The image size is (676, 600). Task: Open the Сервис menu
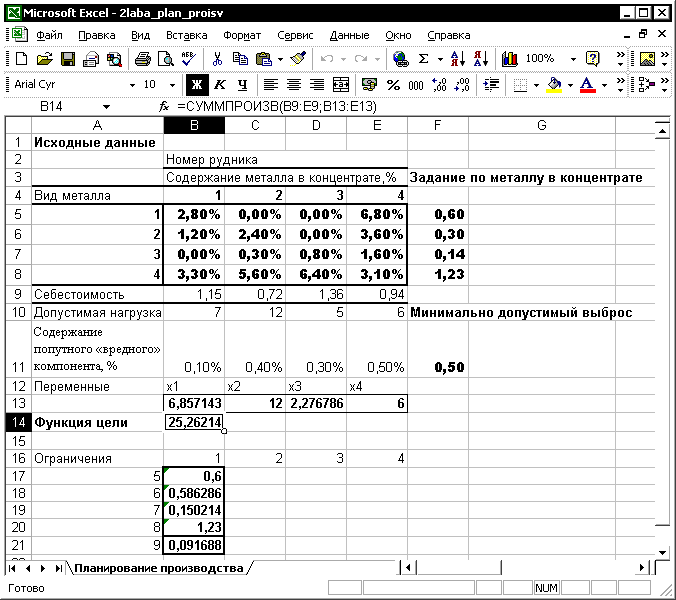click(x=295, y=35)
